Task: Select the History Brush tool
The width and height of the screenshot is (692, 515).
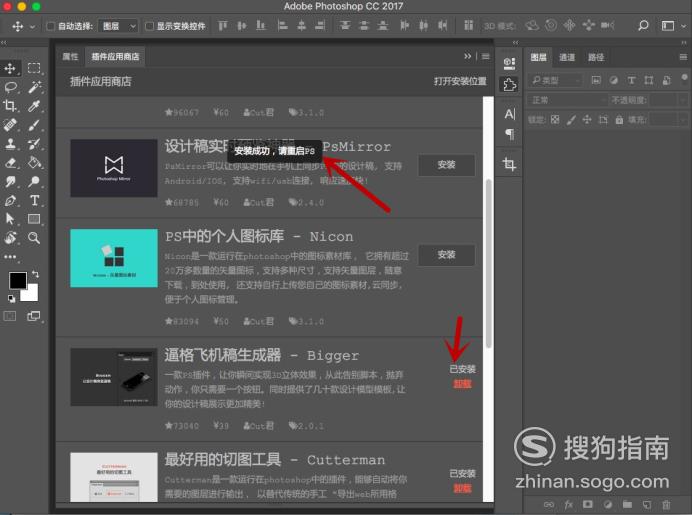Action: tap(34, 144)
